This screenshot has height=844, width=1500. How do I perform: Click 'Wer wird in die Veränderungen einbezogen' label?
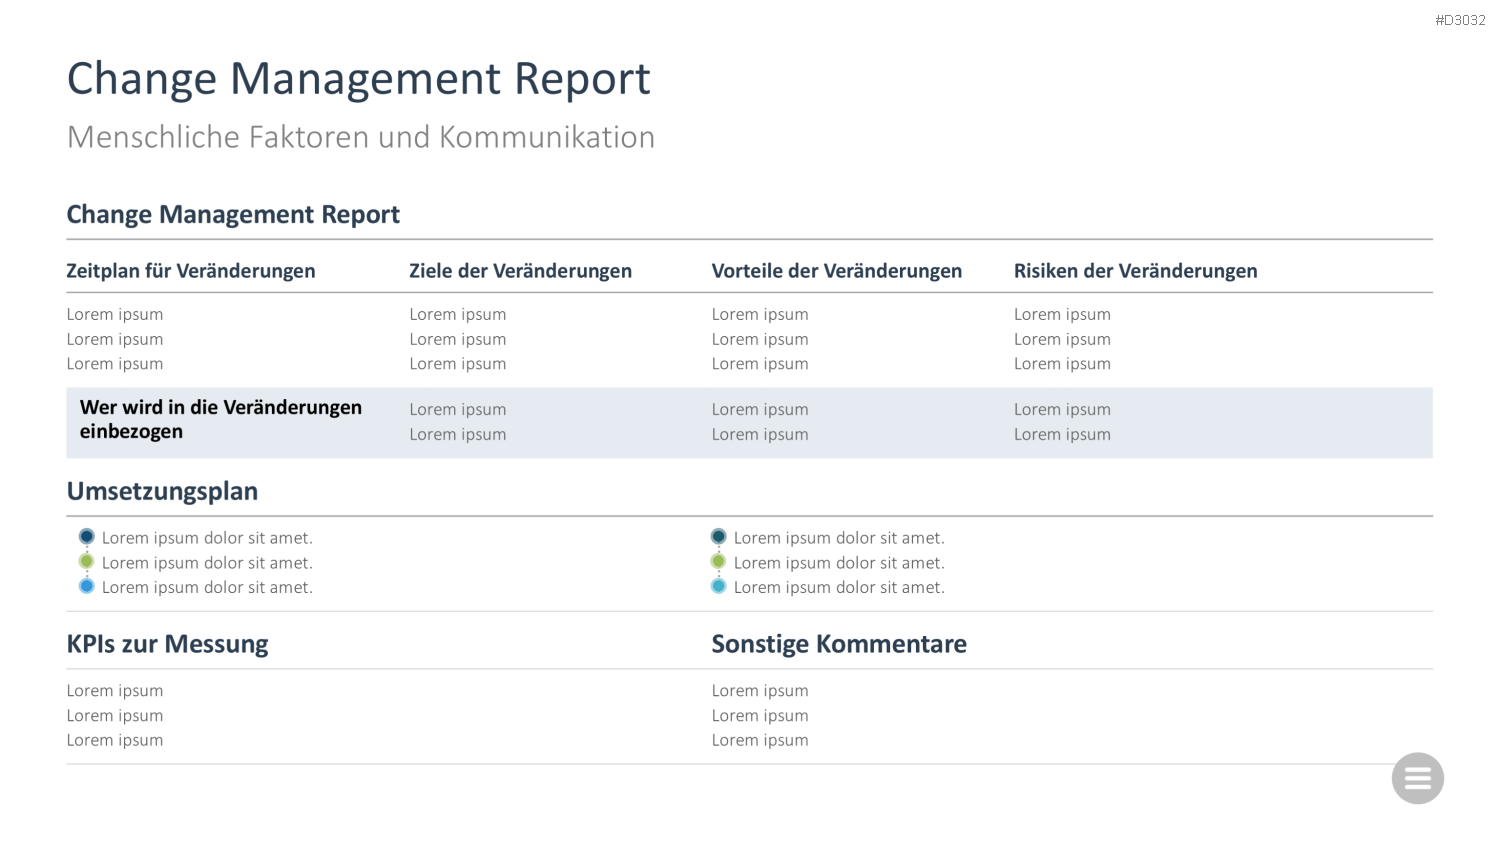point(221,420)
